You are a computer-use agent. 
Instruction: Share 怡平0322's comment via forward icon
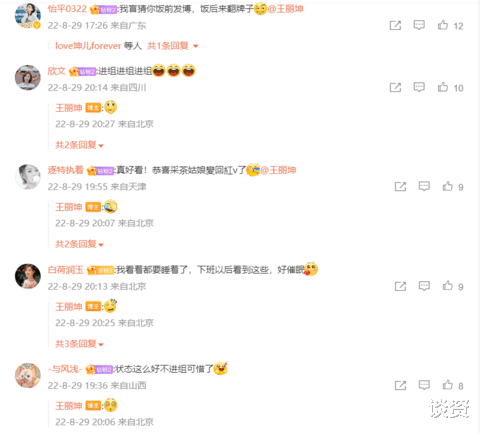click(395, 25)
